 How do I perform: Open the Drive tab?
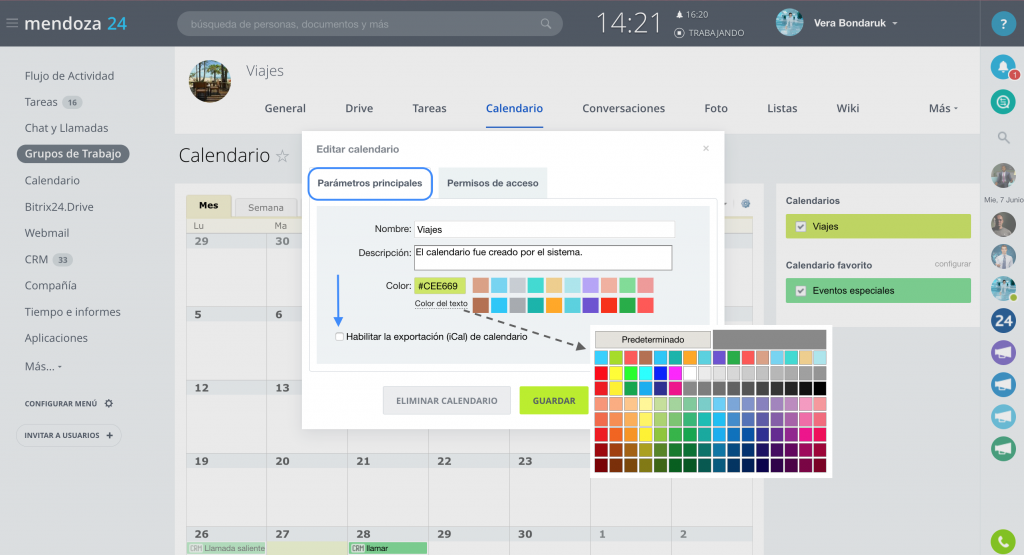(359, 108)
